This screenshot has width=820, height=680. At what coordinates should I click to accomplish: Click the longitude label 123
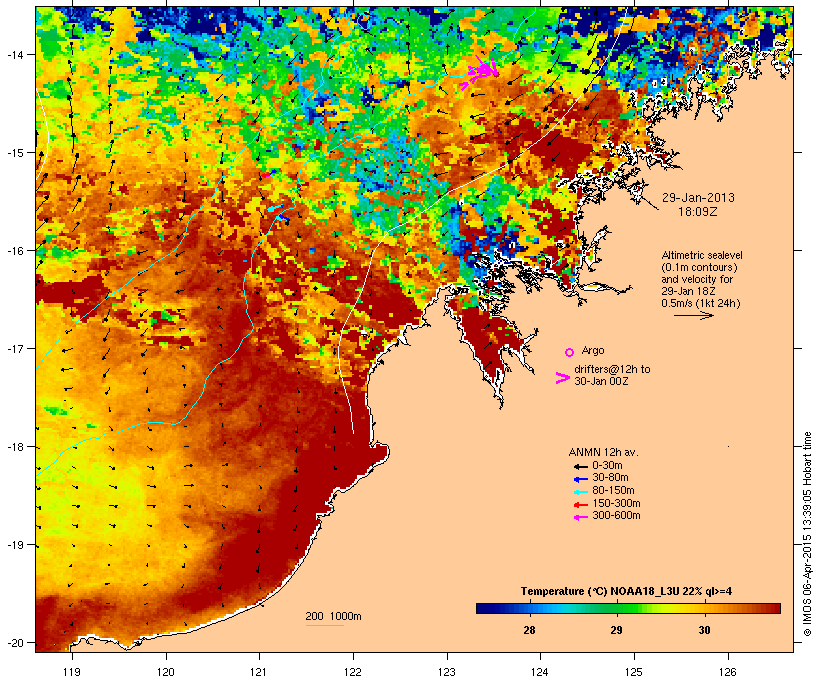447,672
